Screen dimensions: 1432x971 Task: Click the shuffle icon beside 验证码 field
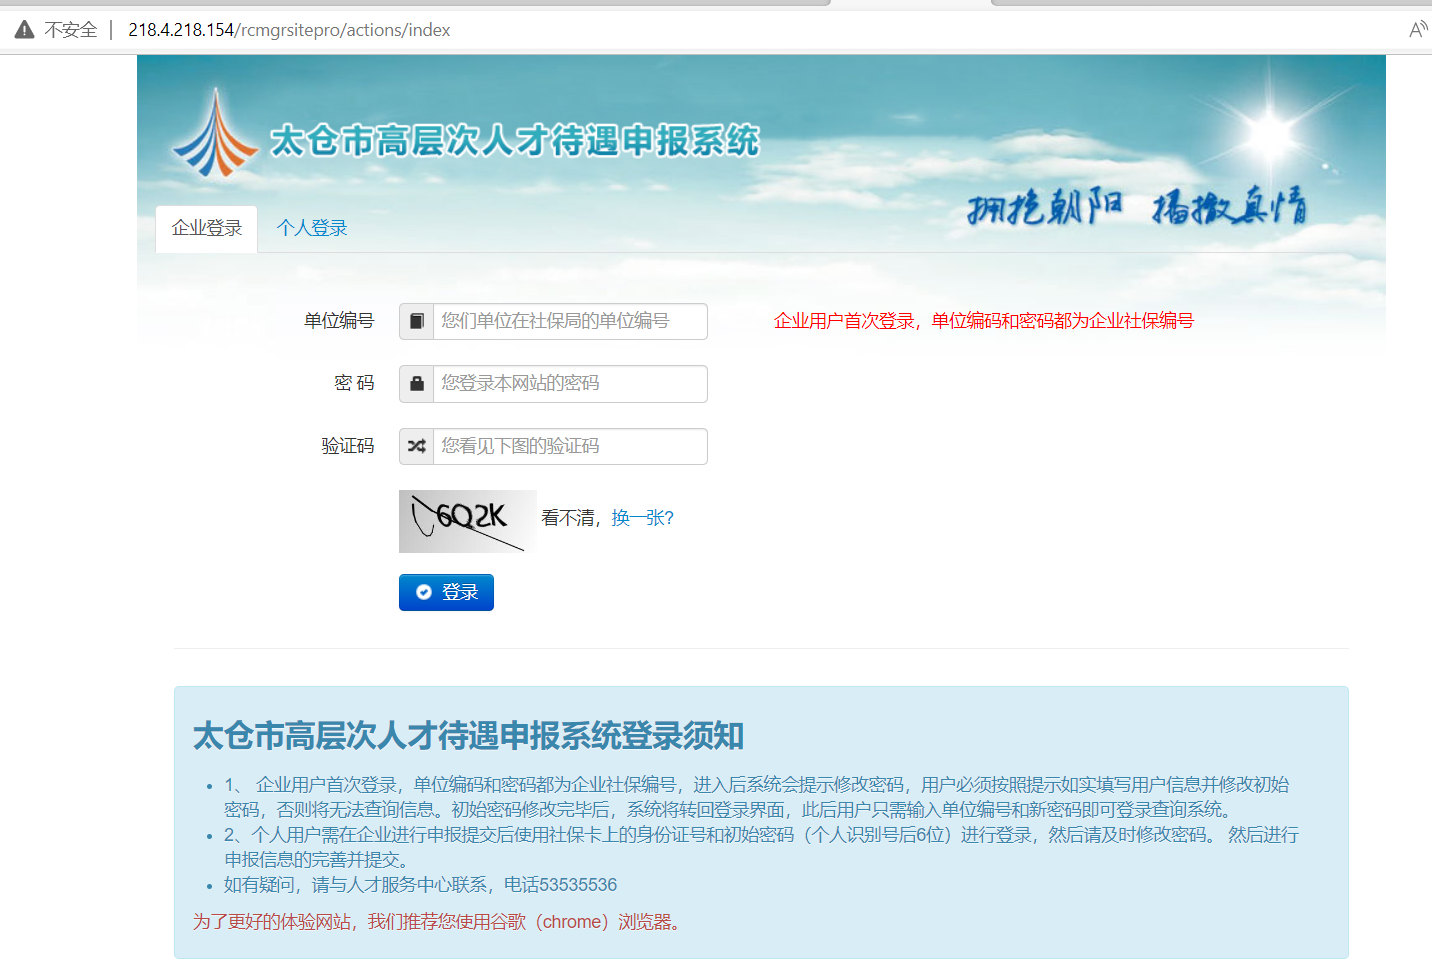[416, 446]
